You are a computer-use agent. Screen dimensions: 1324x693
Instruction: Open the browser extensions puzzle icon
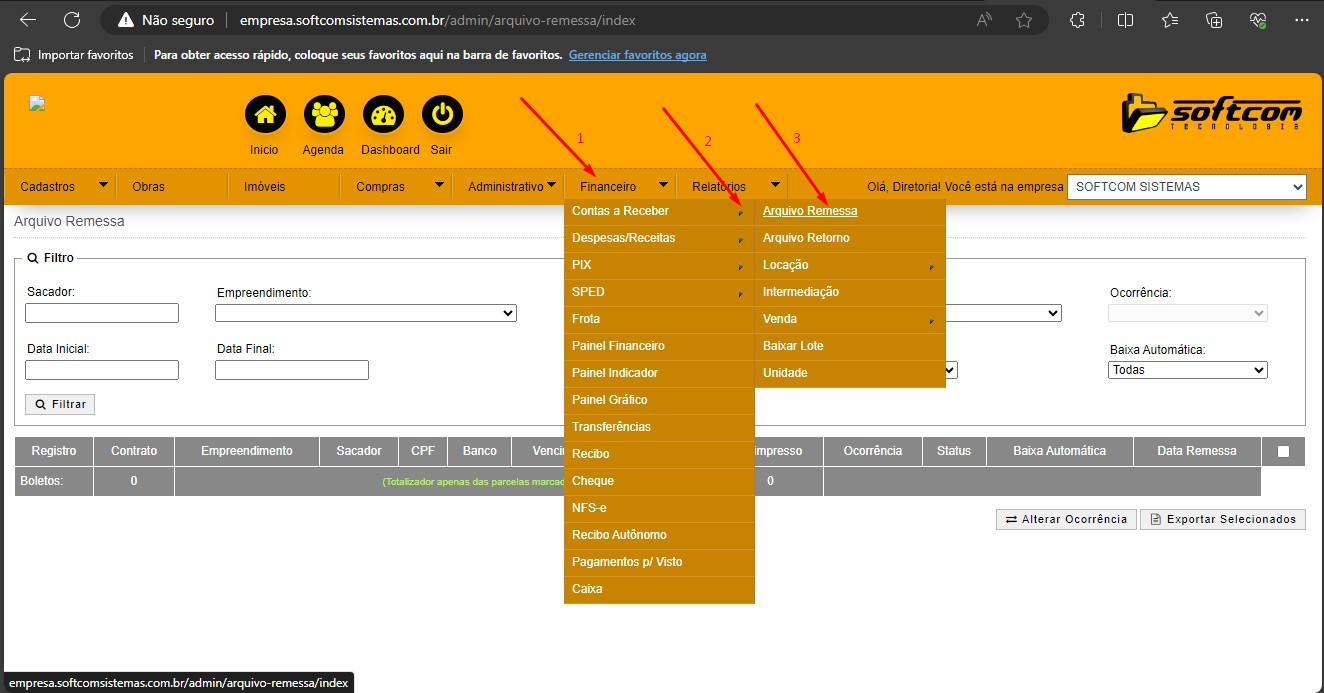click(1077, 20)
